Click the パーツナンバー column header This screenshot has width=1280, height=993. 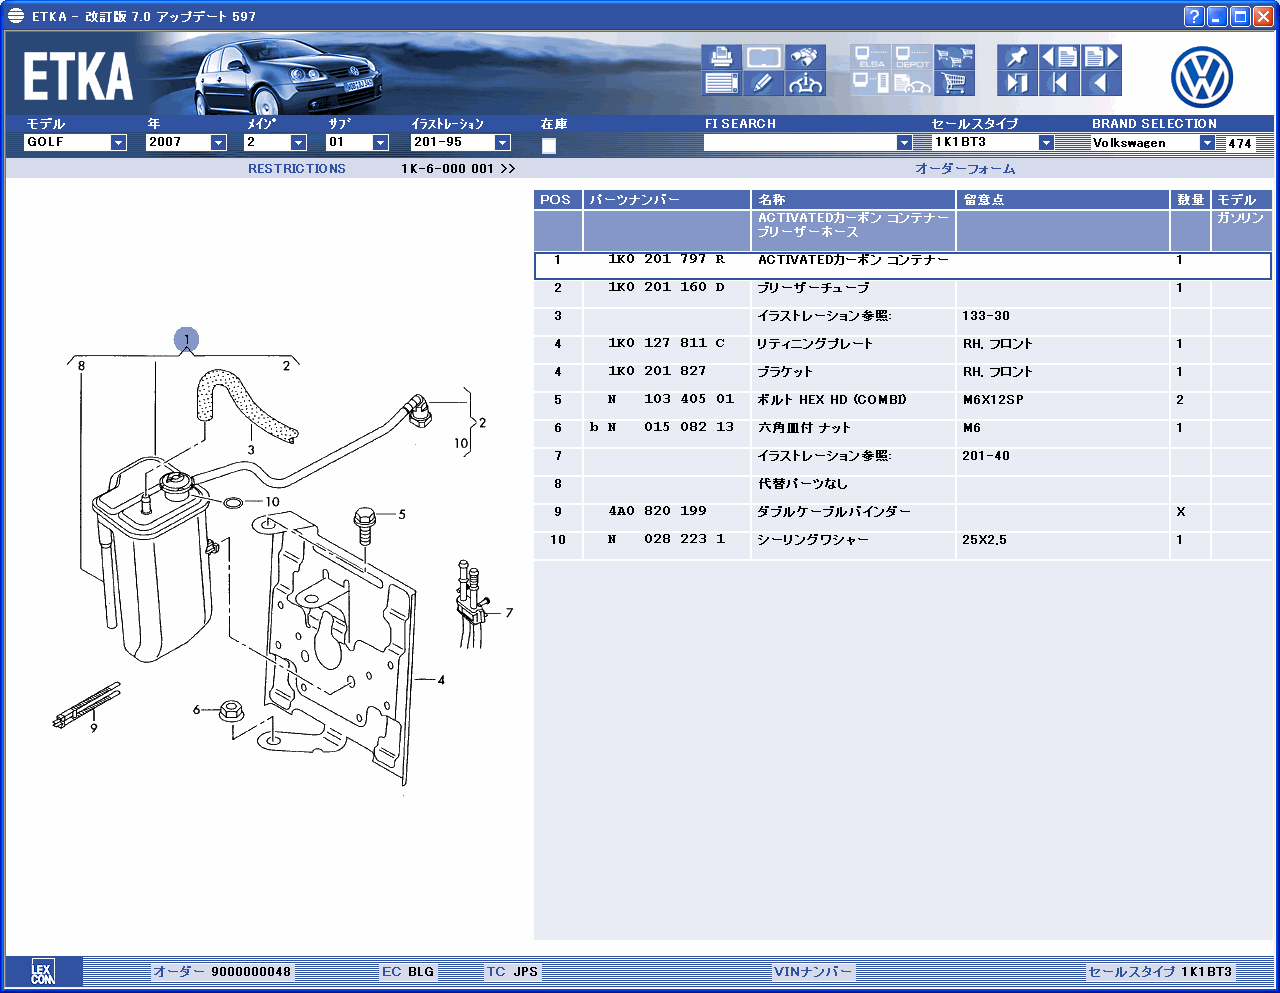(667, 200)
